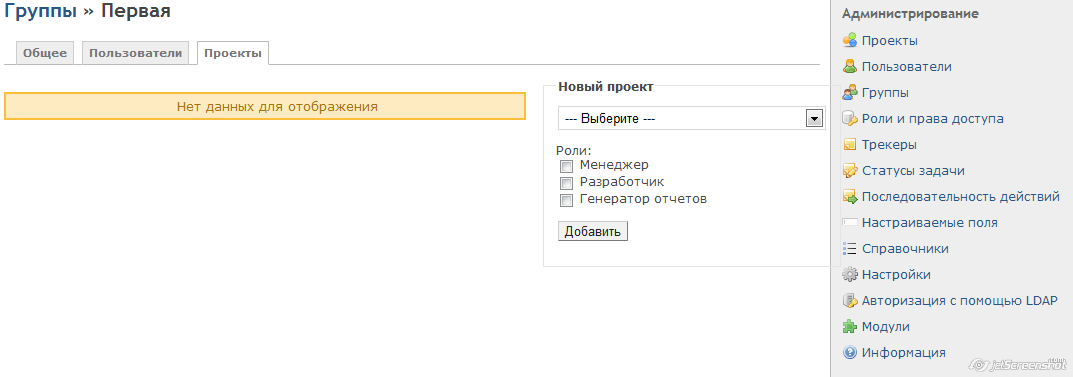Click the Группы icon in sidebar
Viewport: 1073px width, 377px height.
[849, 92]
